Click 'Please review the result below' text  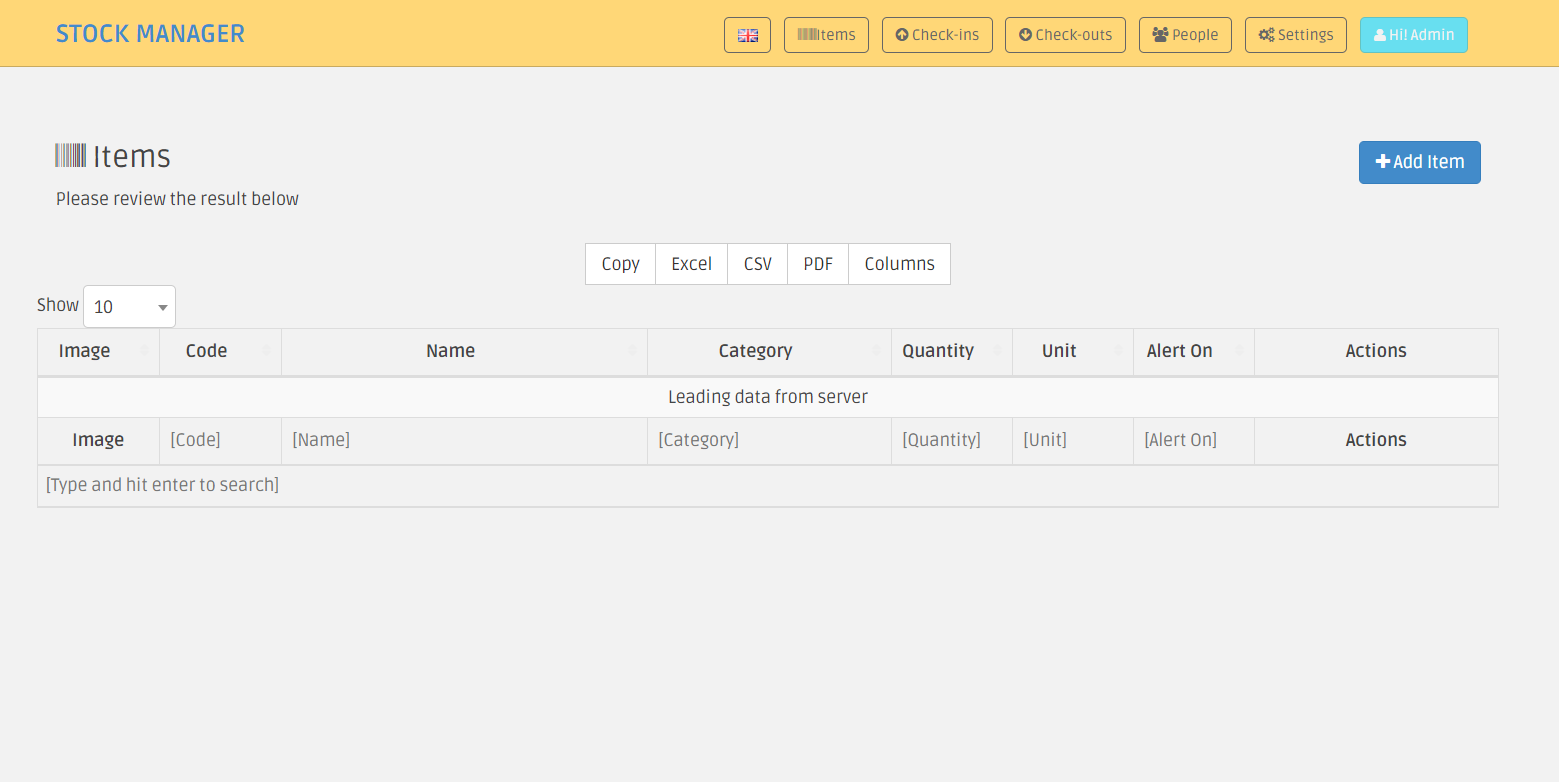click(x=177, y=199)
